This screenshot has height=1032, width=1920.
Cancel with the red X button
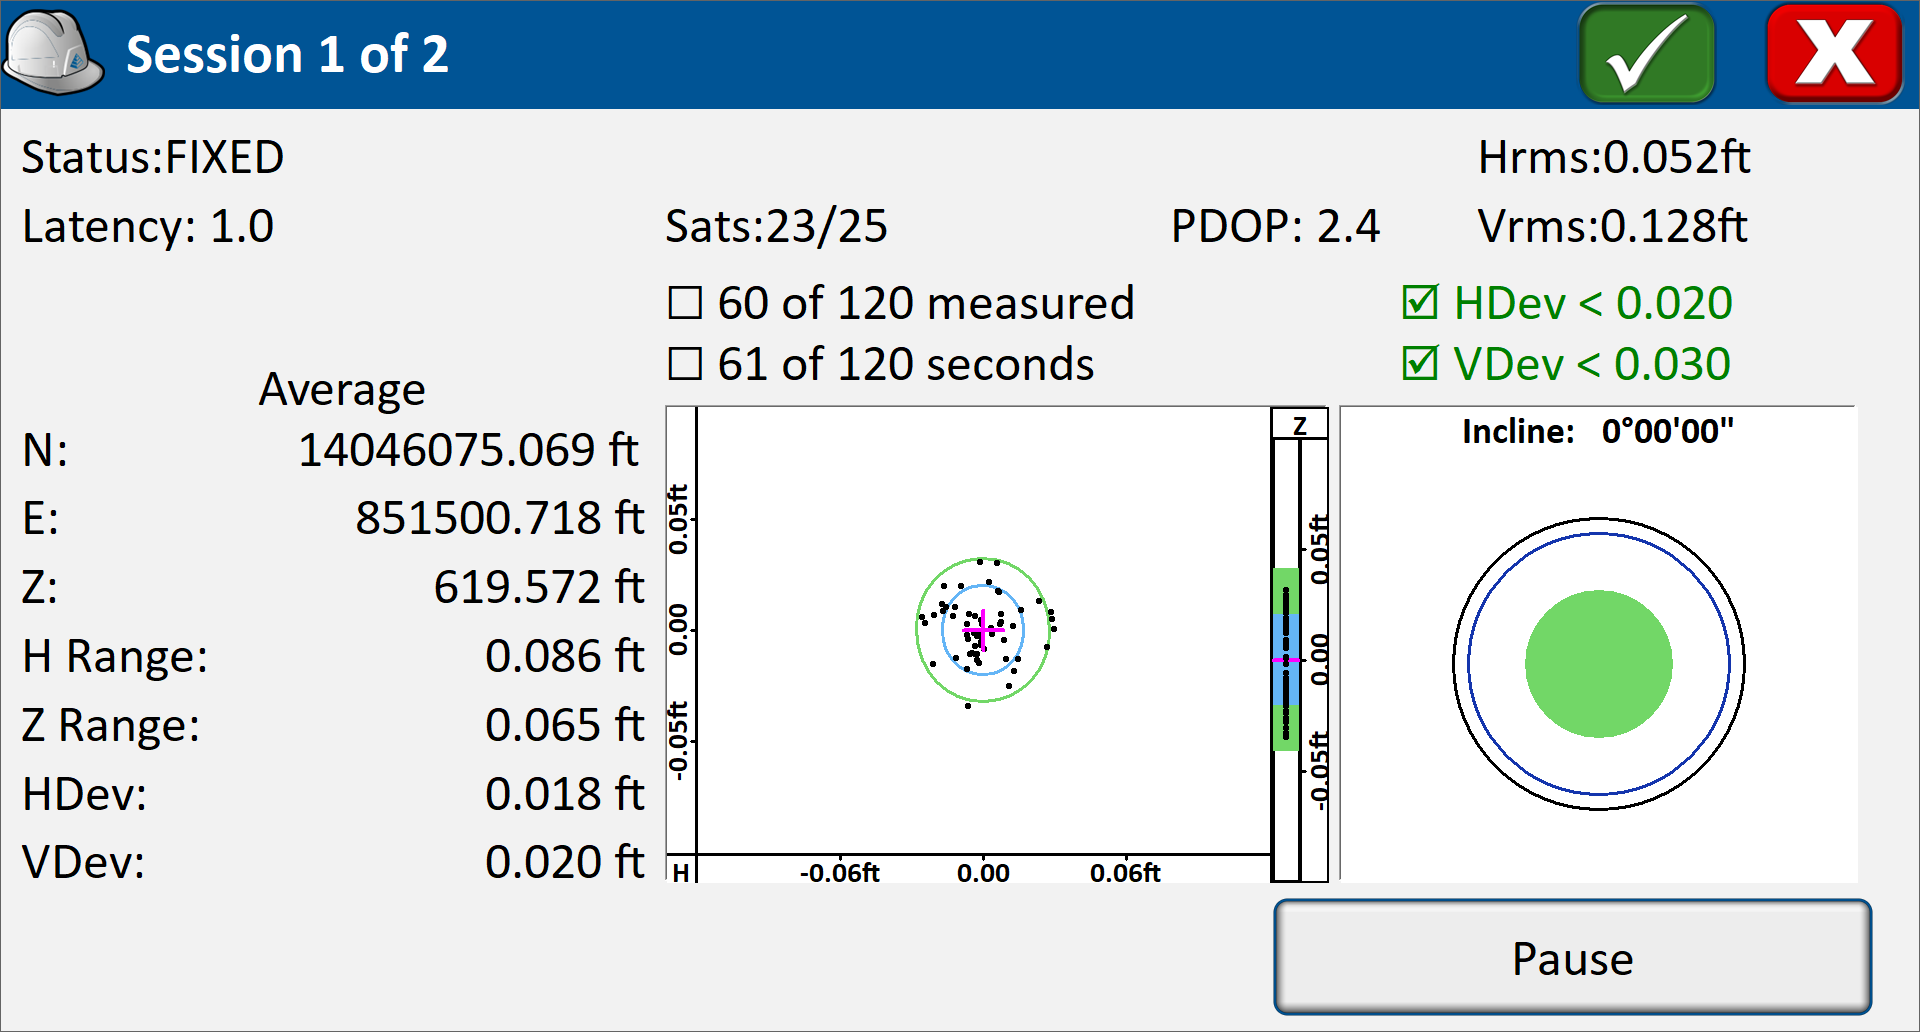pyautogui.click(x=1834, y=53)
